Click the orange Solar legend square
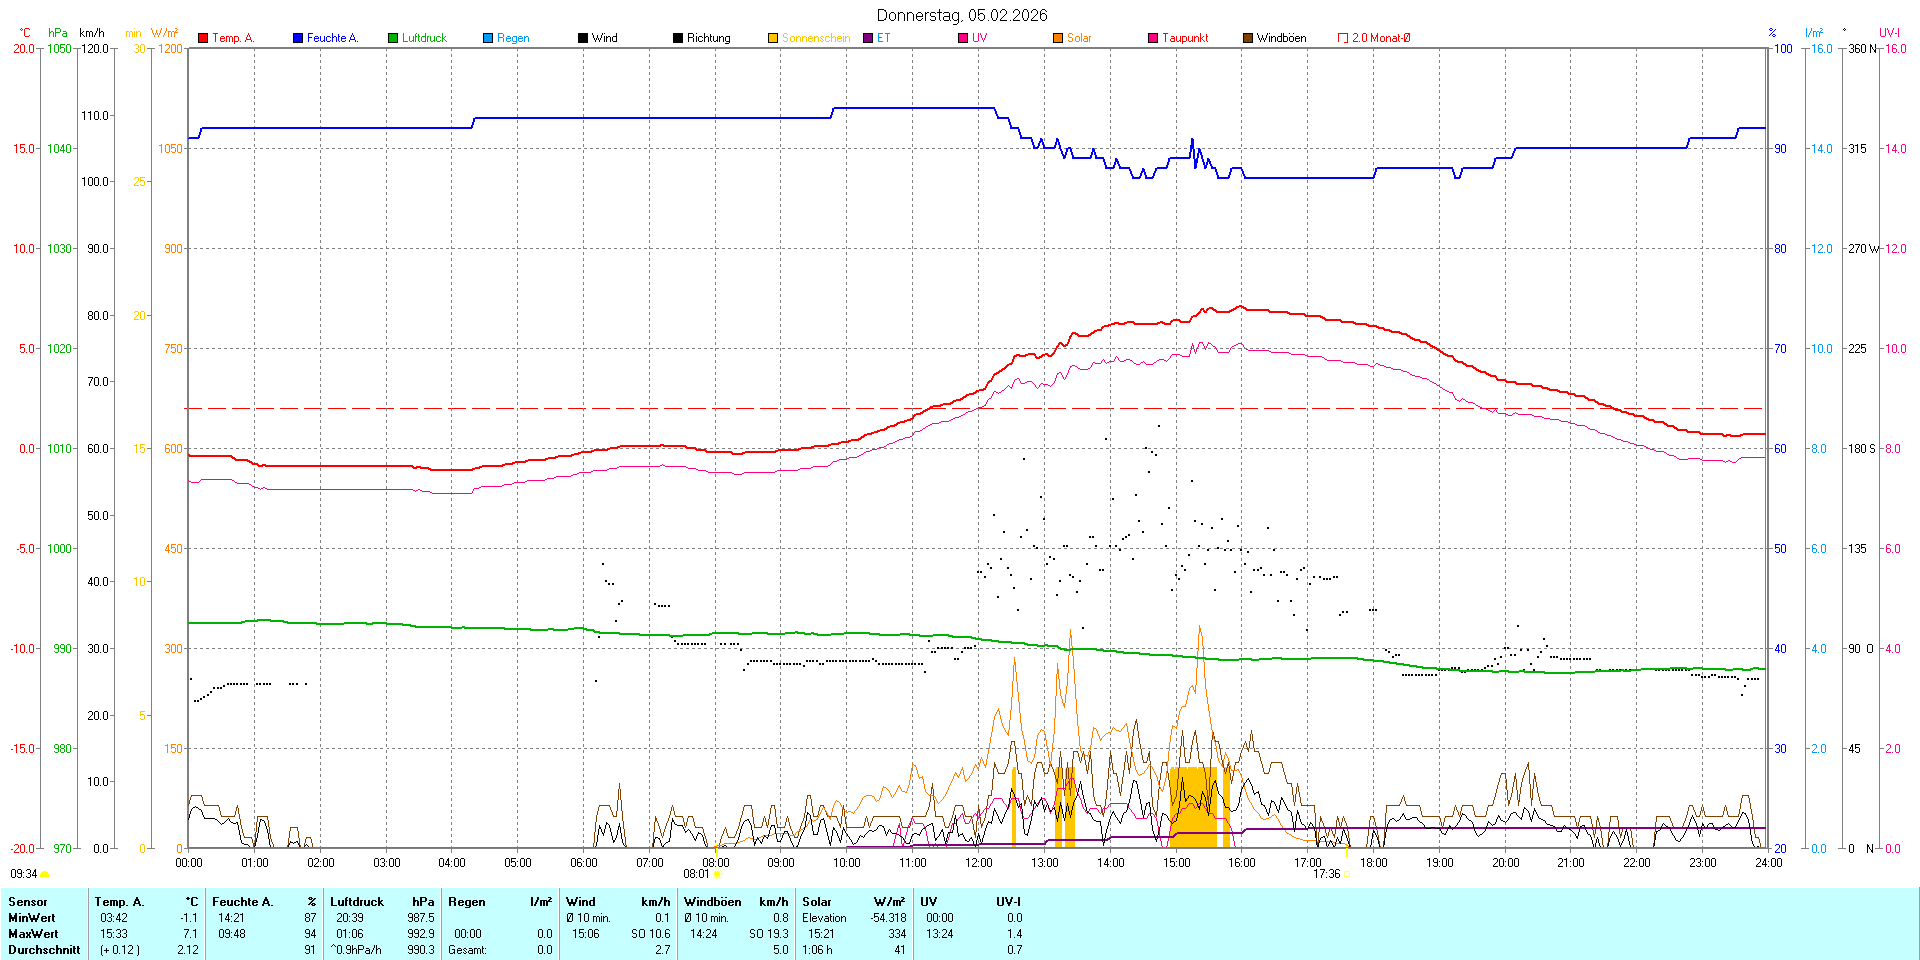The width and height of the screenshot is (1920, 960). tap(1058, 38)
